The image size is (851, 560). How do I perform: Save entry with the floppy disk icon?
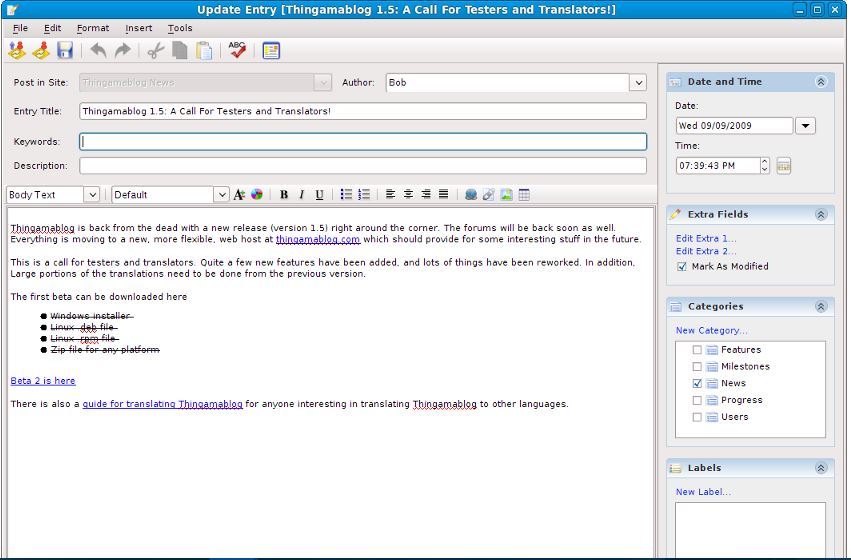click(65, 50)
